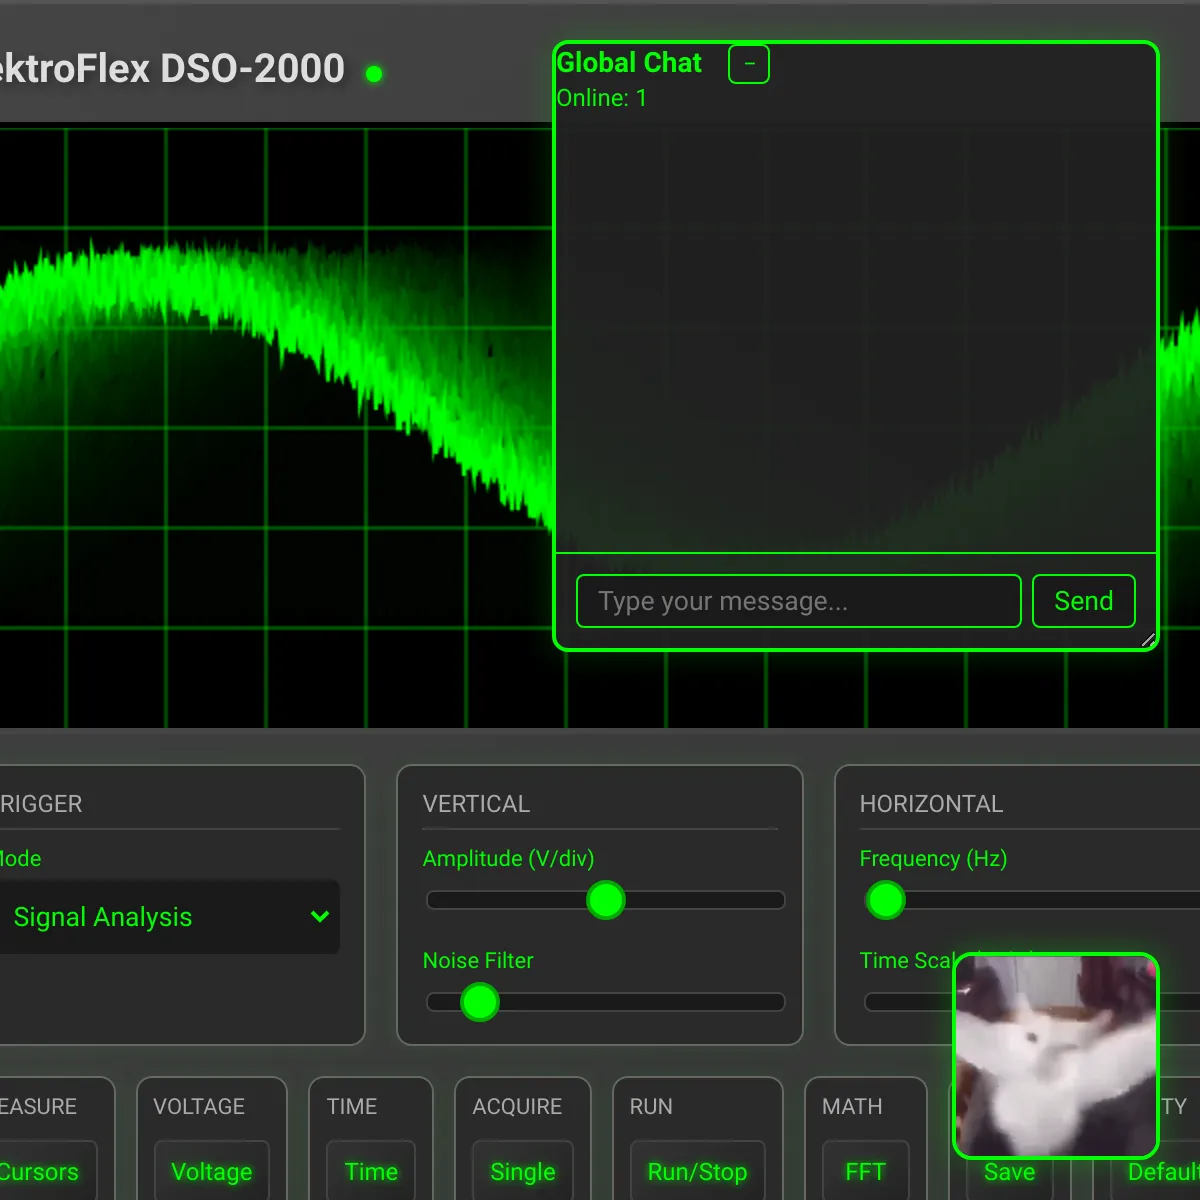Click the Noise Filter label
1200x1200 pixels.
[478, 960]
